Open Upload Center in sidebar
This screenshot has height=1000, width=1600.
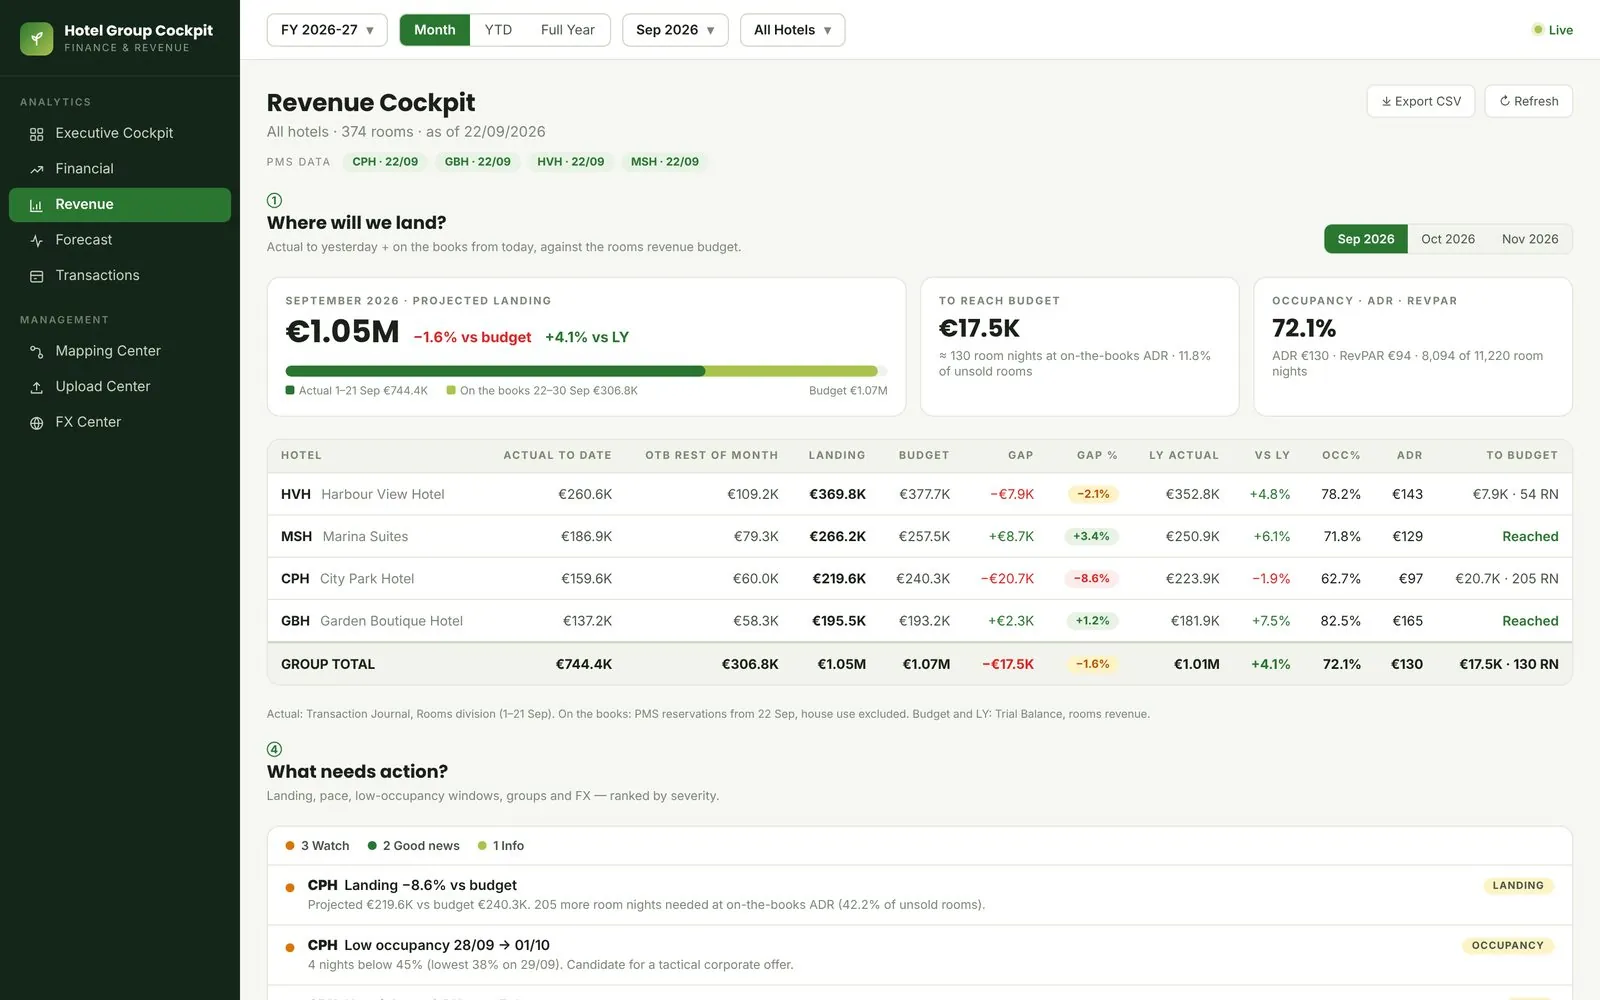click(x=120, y=386)
